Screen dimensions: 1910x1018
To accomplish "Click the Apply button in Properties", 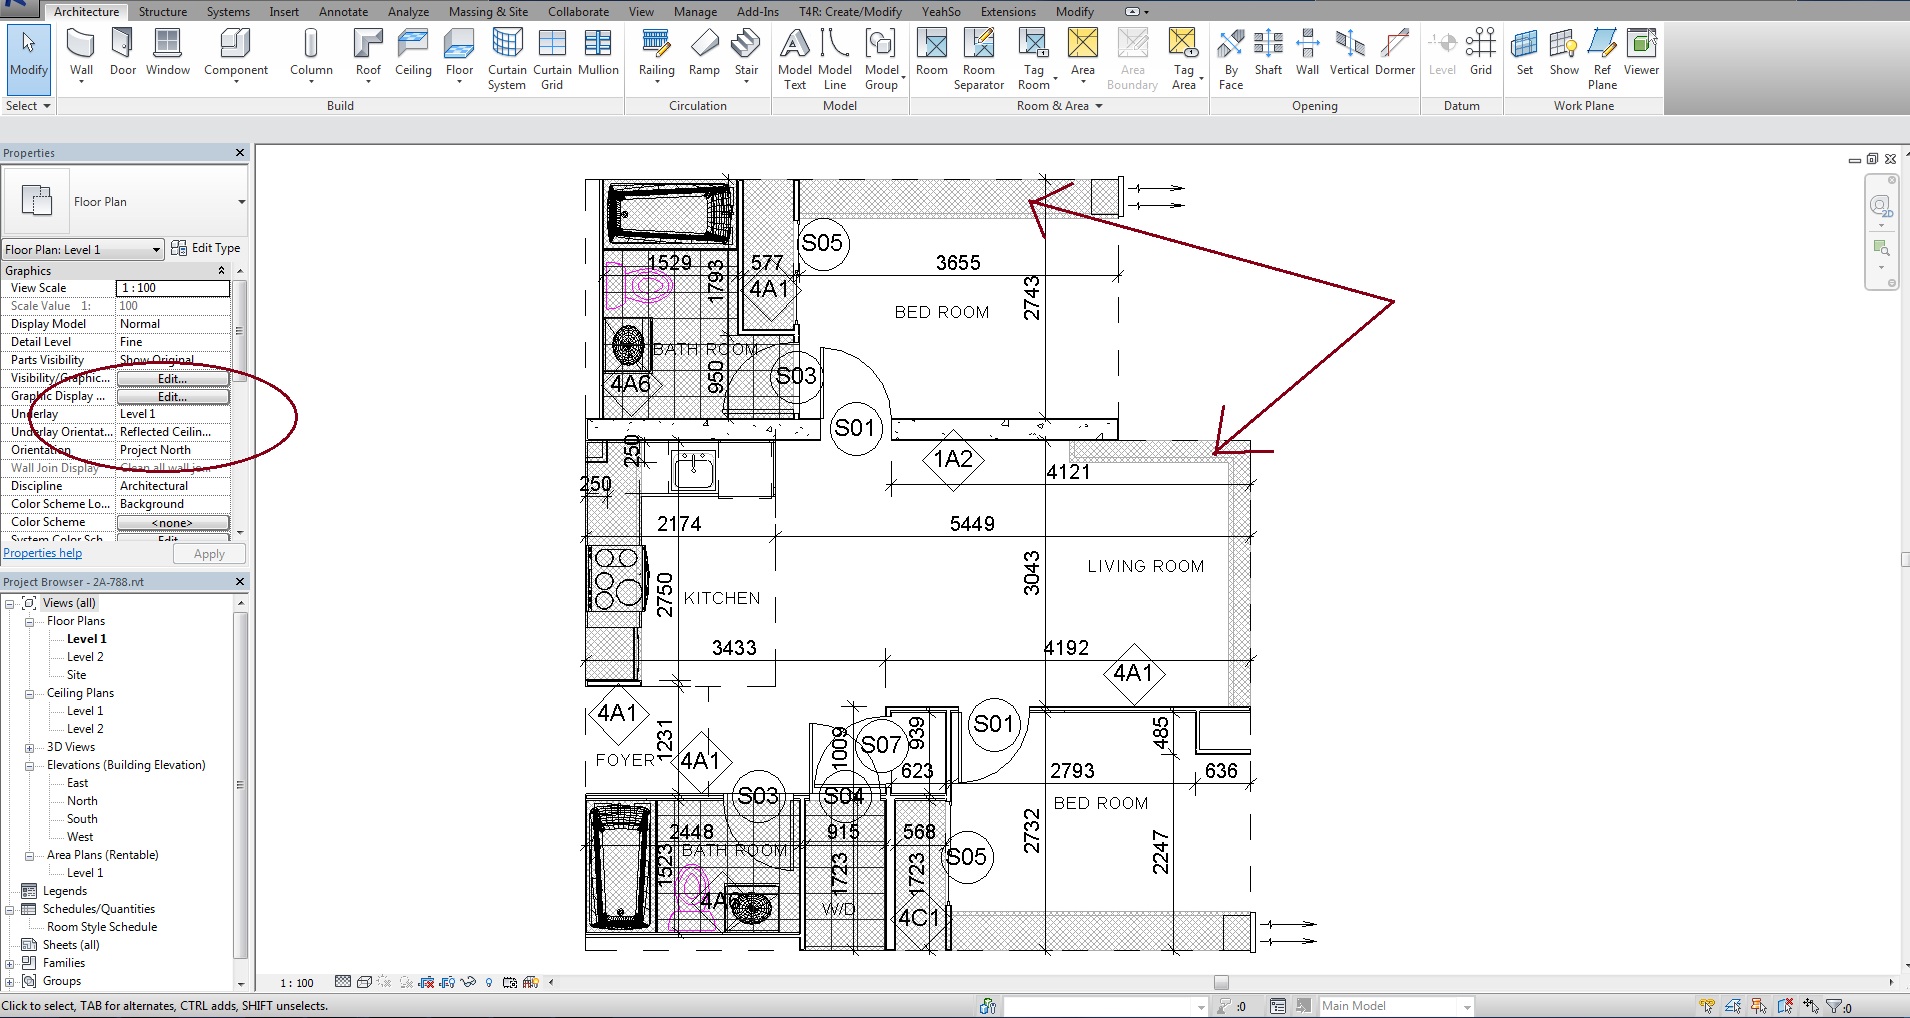I will pos(209,554).
